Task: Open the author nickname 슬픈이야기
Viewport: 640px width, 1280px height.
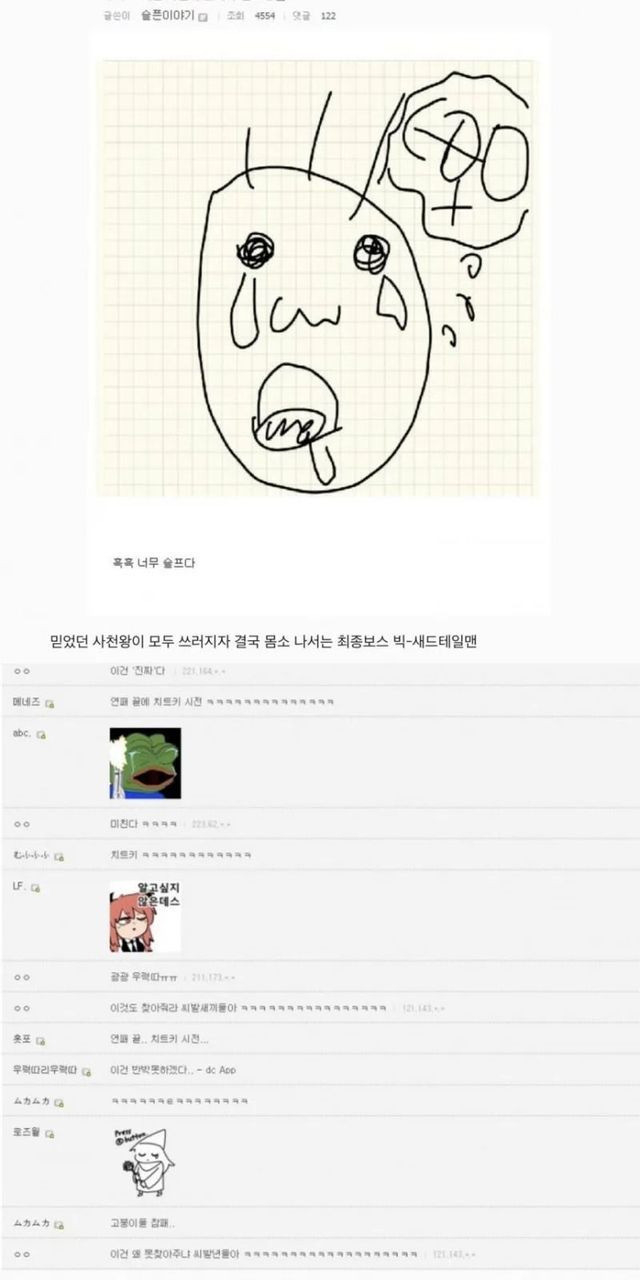Action: [x=166, y=17]
